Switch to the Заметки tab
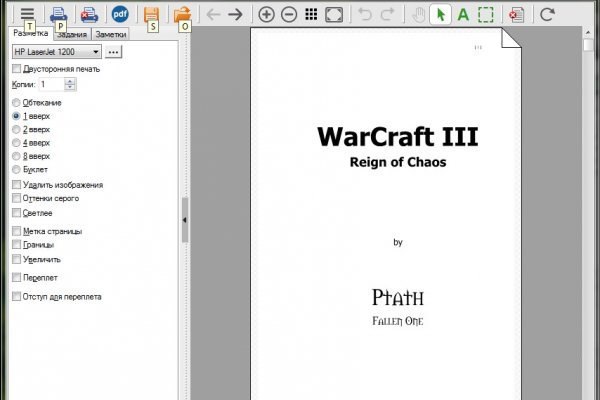 (x=111, y=34)
